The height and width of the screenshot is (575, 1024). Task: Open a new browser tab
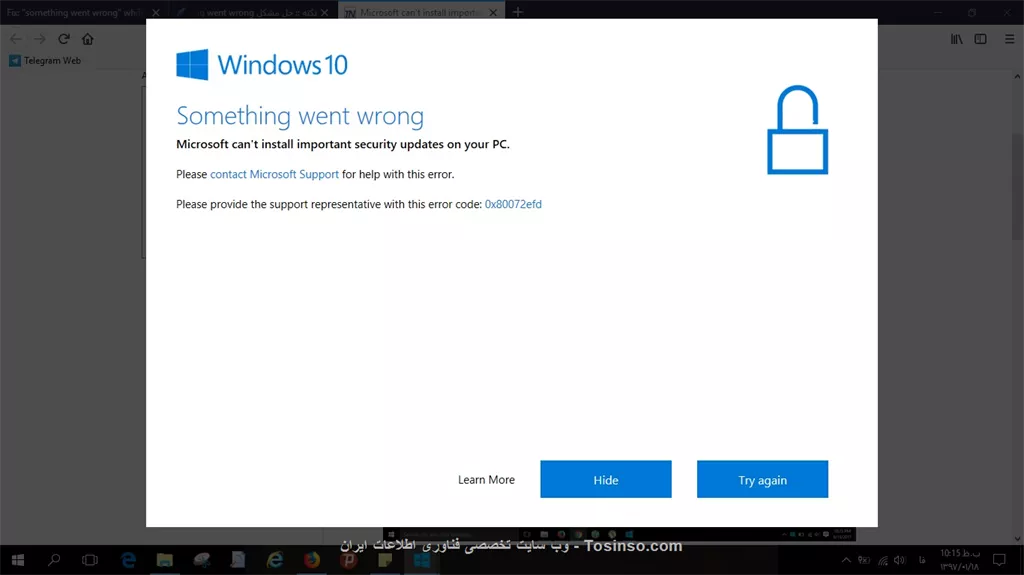(518, 12)
